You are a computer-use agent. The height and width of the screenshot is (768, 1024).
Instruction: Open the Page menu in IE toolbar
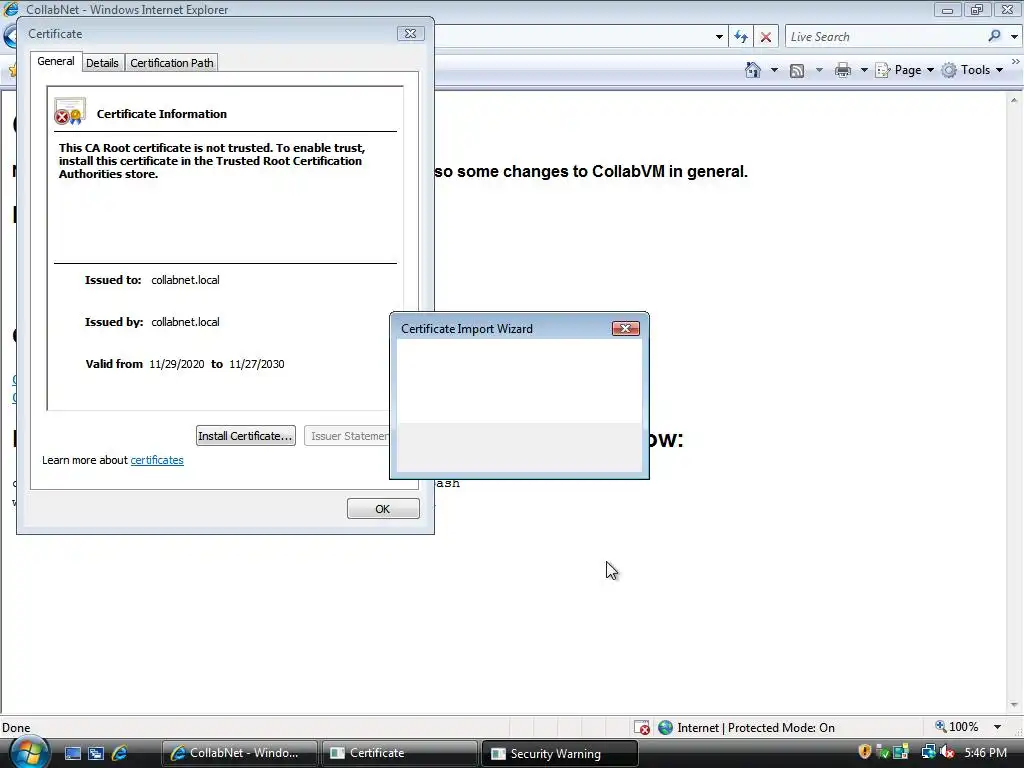(x=904, y=70)
